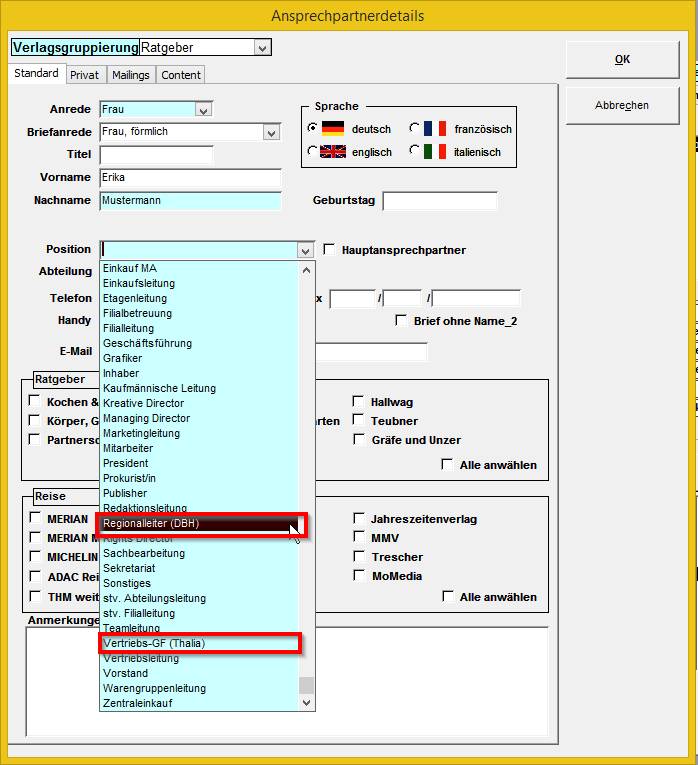Viewport: 698px width, 765px height.
Task: Click the Titel input field
Action: click(156, 155)
